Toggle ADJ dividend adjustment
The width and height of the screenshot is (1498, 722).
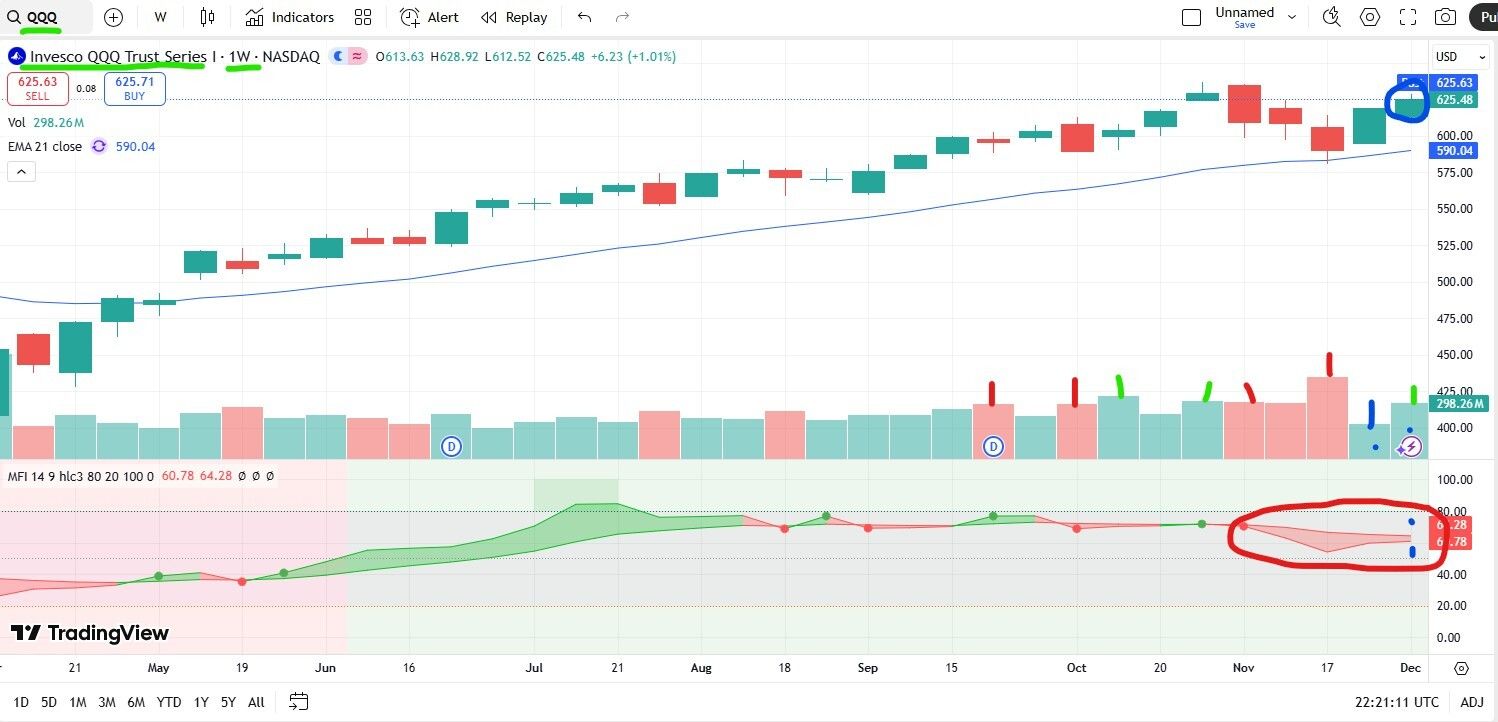click(1471, 702)
